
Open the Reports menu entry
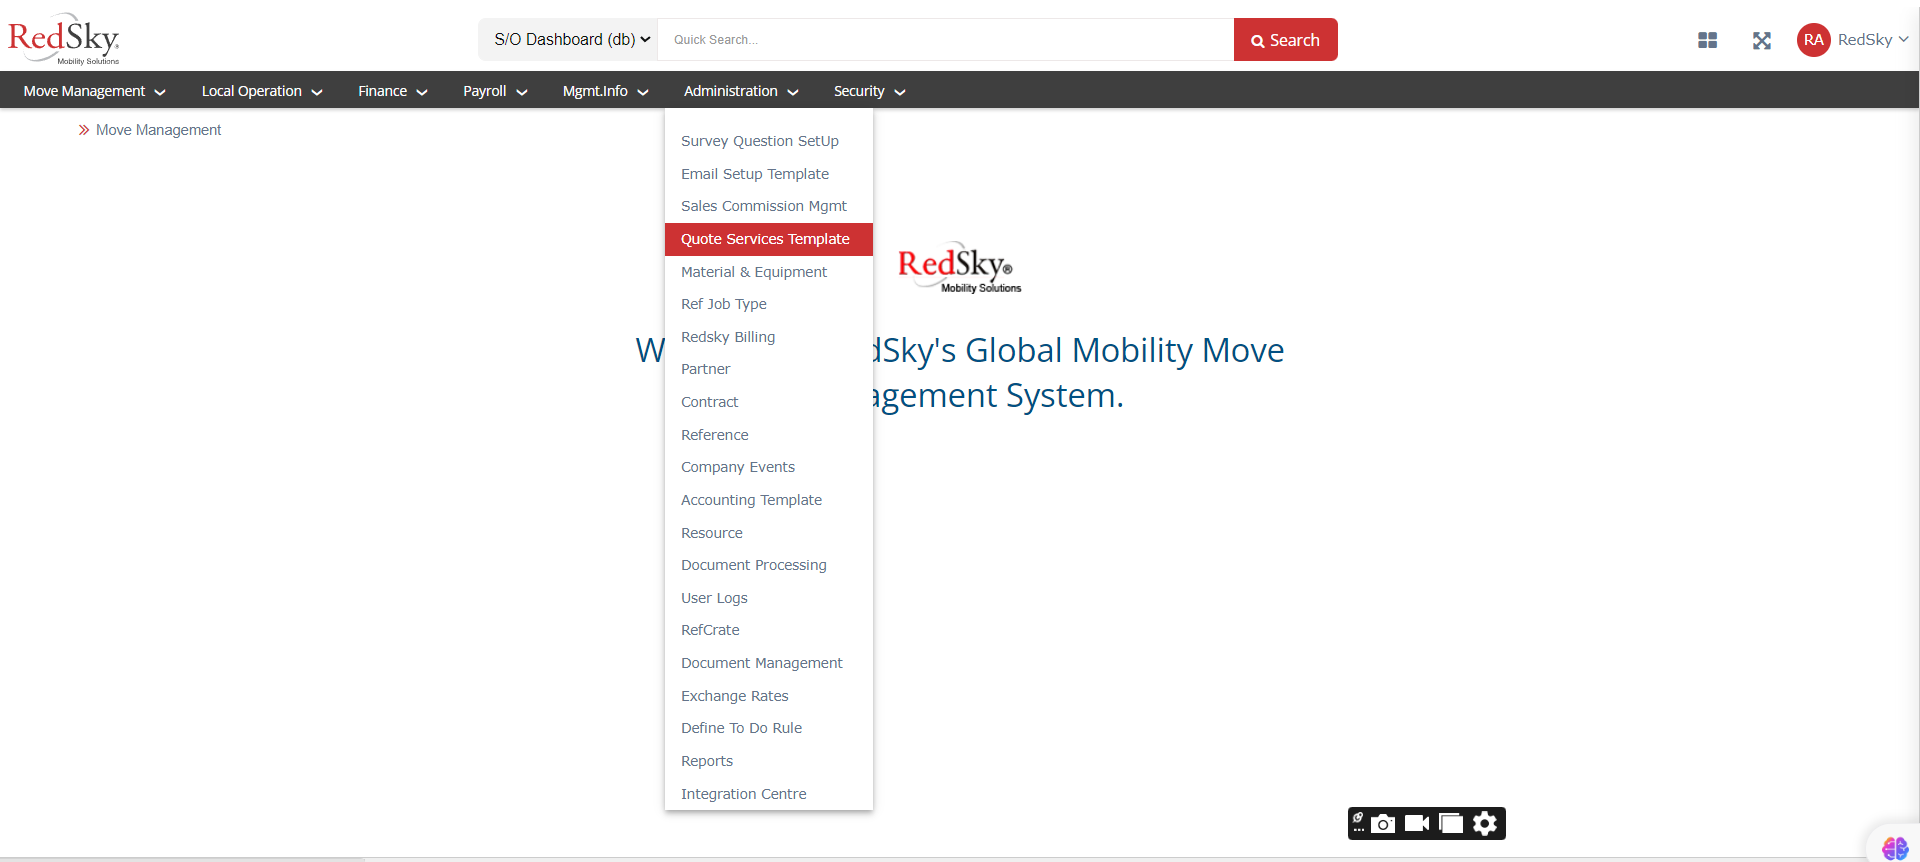(768, 761)
